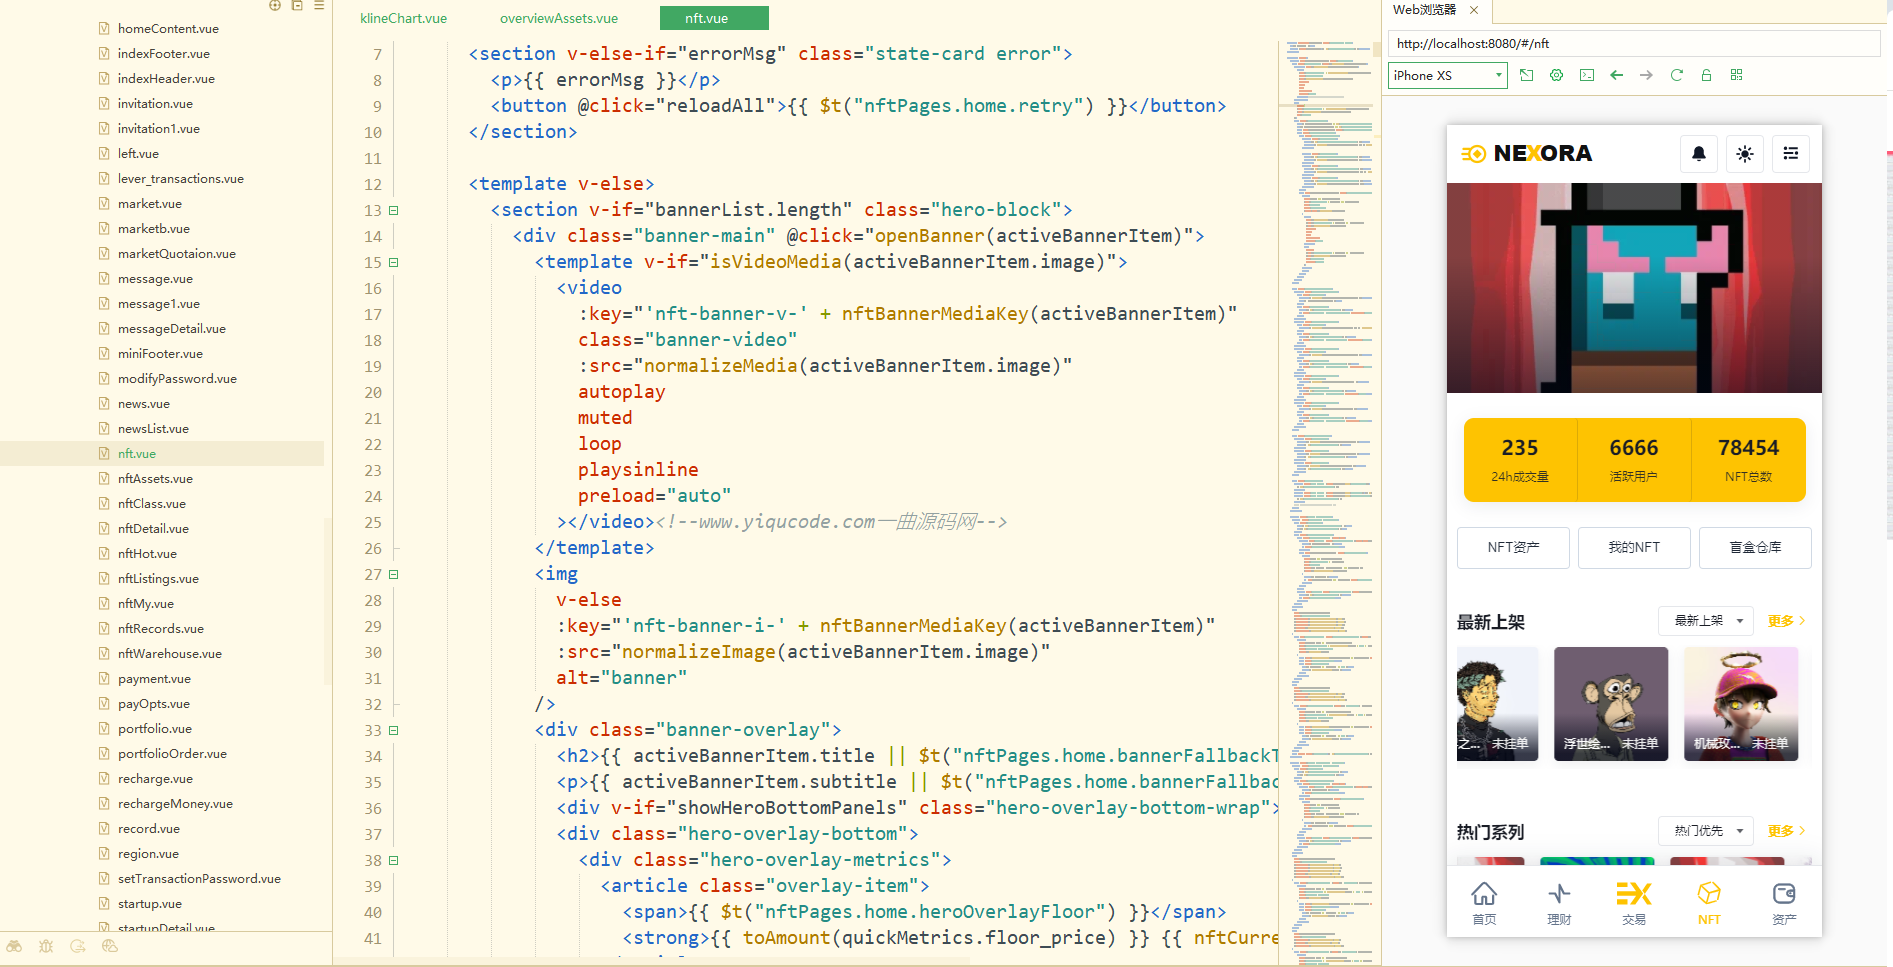Click the sync arrow icon in status bar
The image size is (1893, 967).
tap(78, 946)
